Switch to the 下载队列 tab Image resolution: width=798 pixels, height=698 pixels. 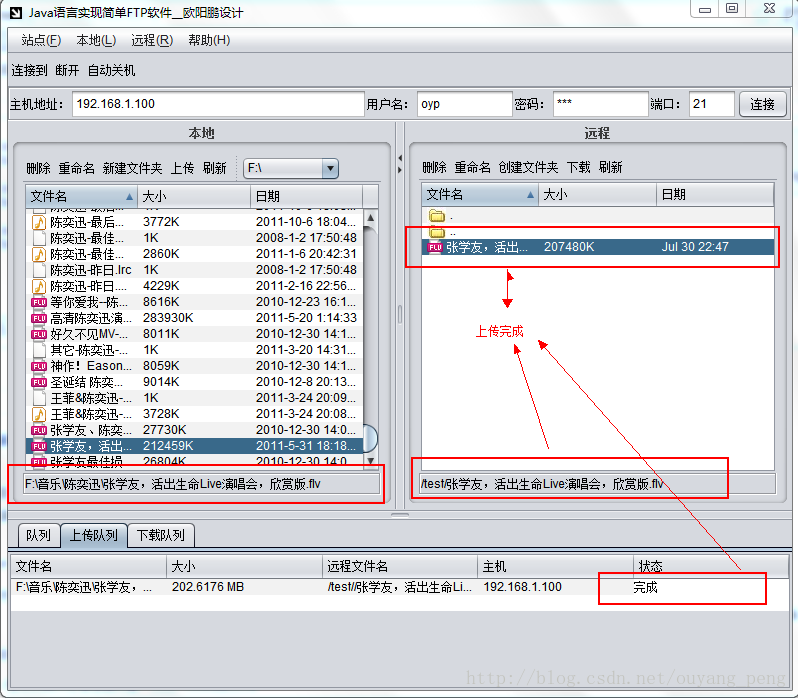click(162, 535)
